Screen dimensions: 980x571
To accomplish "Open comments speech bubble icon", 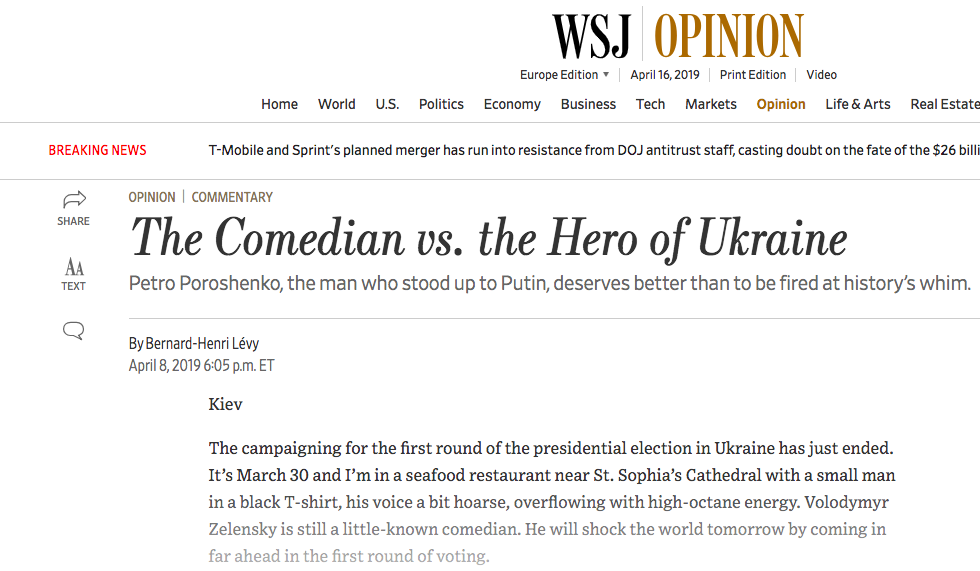I will (x=74, y=330).
